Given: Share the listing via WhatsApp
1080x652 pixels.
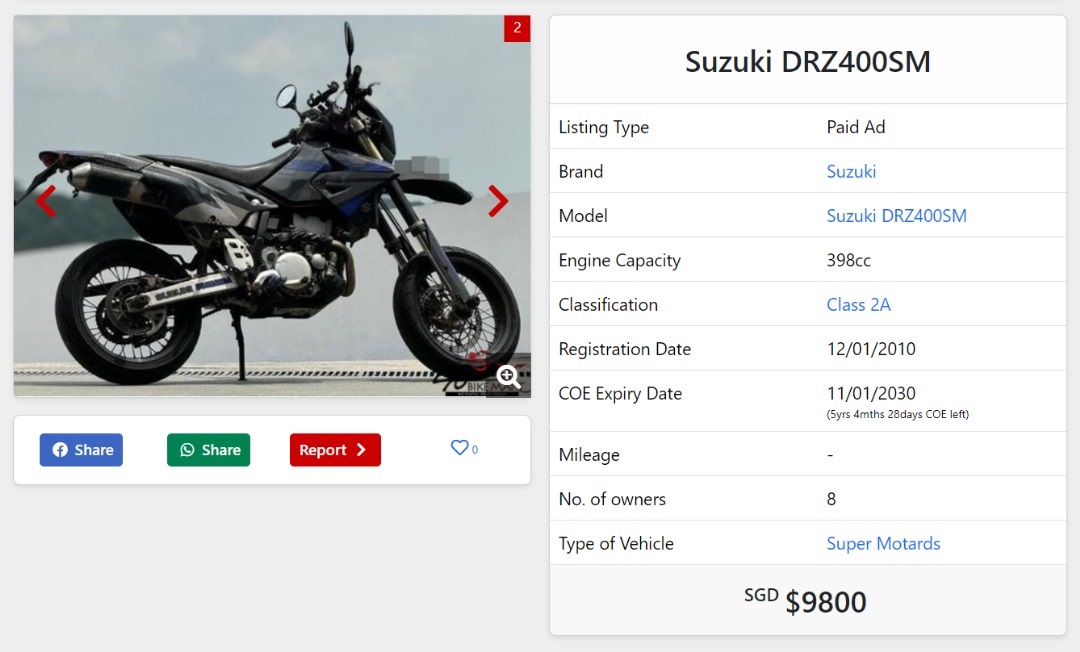Looking at the screenshot, I should [209, 450].
